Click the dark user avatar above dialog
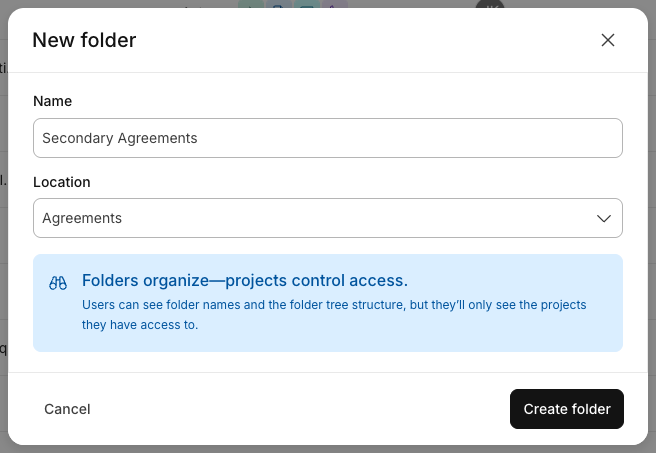Screen dimensions: 656x453 (490, 4)
